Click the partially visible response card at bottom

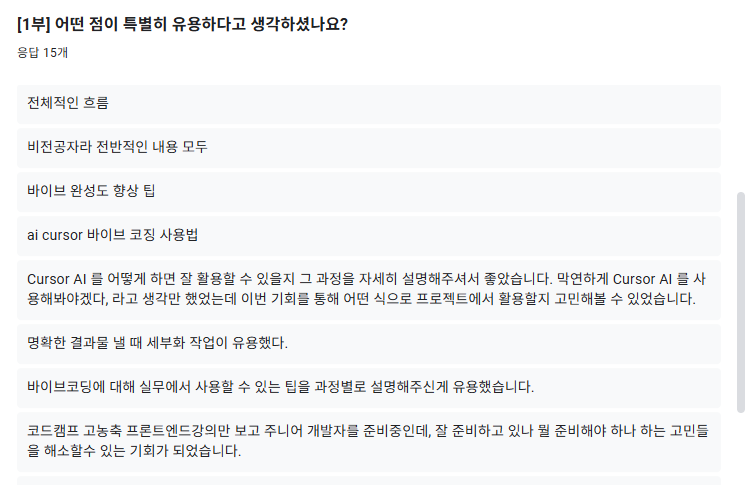[369, 481]
